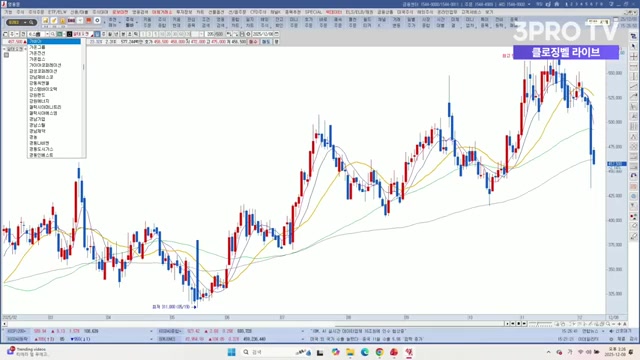Click the orange flag toolbar icon

click(89, 20)
